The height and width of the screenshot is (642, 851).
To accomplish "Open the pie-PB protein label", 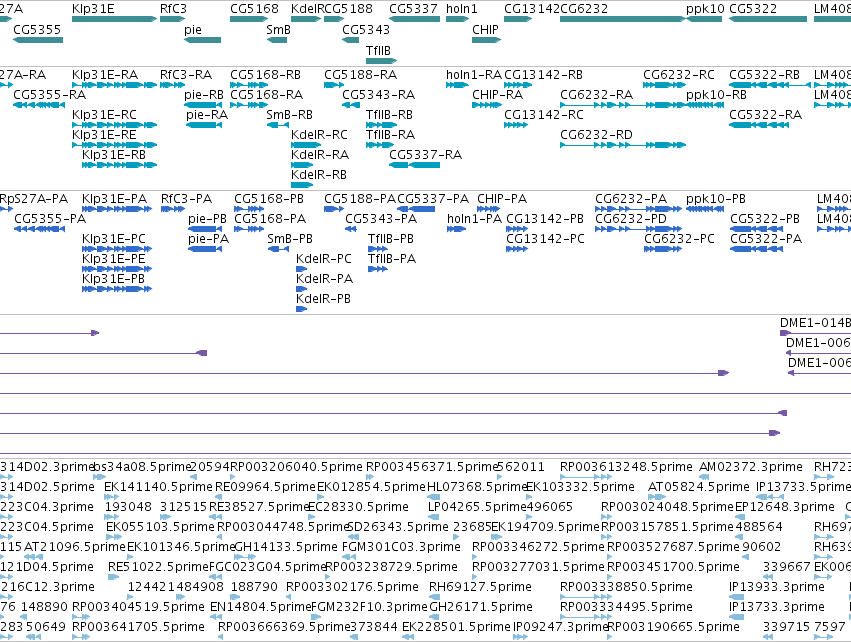I will tap(207, 219).
